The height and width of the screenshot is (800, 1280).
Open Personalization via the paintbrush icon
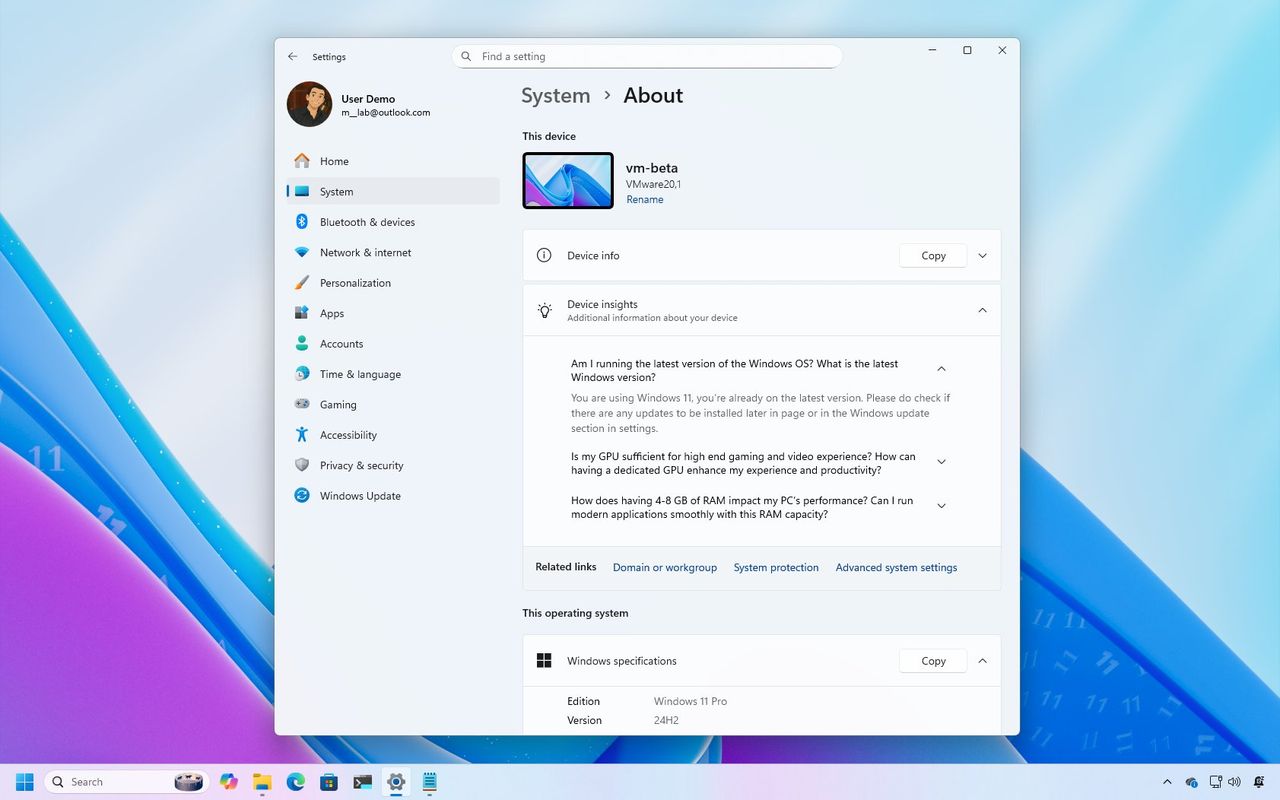tap(302, 283)
